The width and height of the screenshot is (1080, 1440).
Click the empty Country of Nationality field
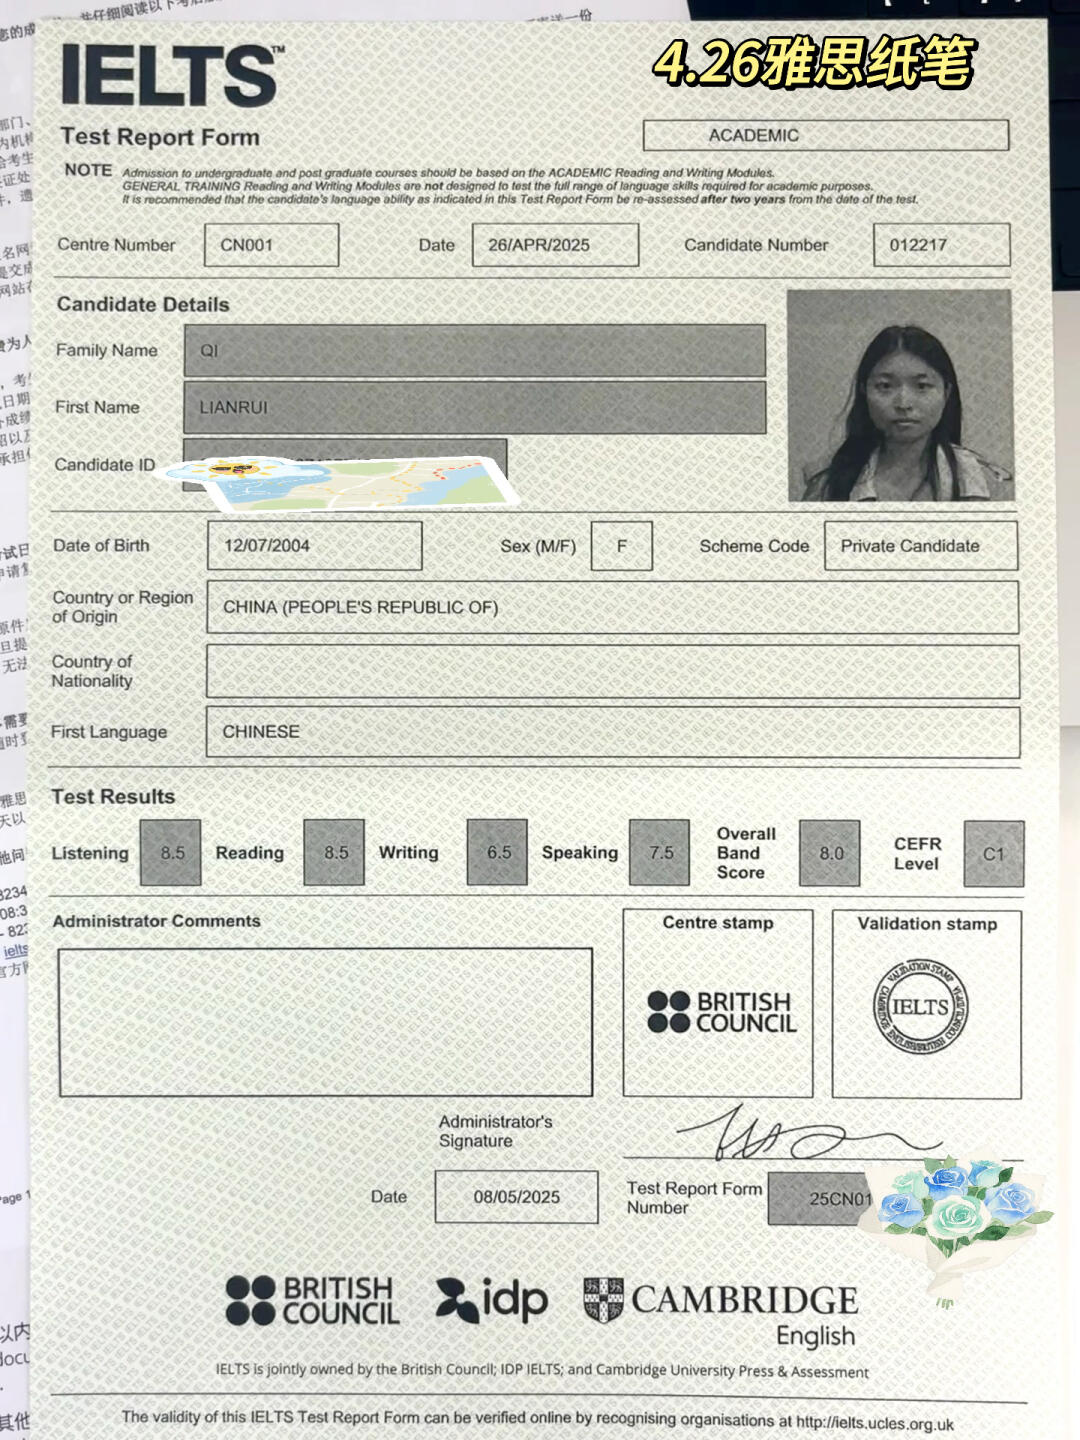pyautogui.click(x=613, y=671)
